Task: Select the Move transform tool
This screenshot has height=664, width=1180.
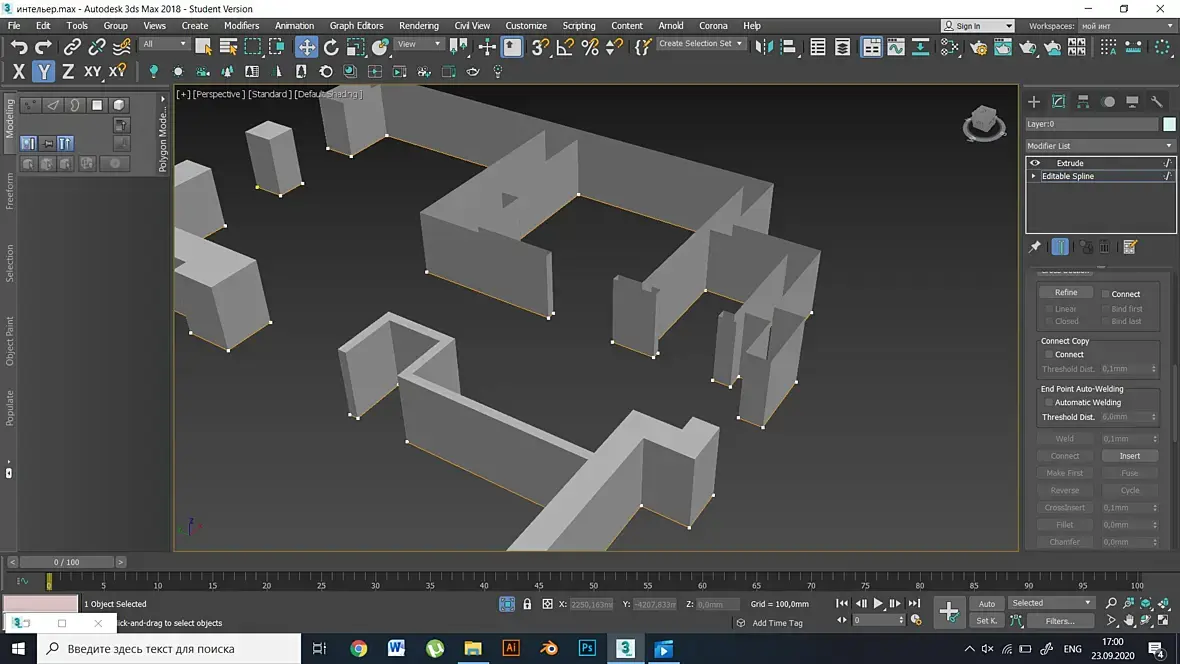Action: point(306,47)
